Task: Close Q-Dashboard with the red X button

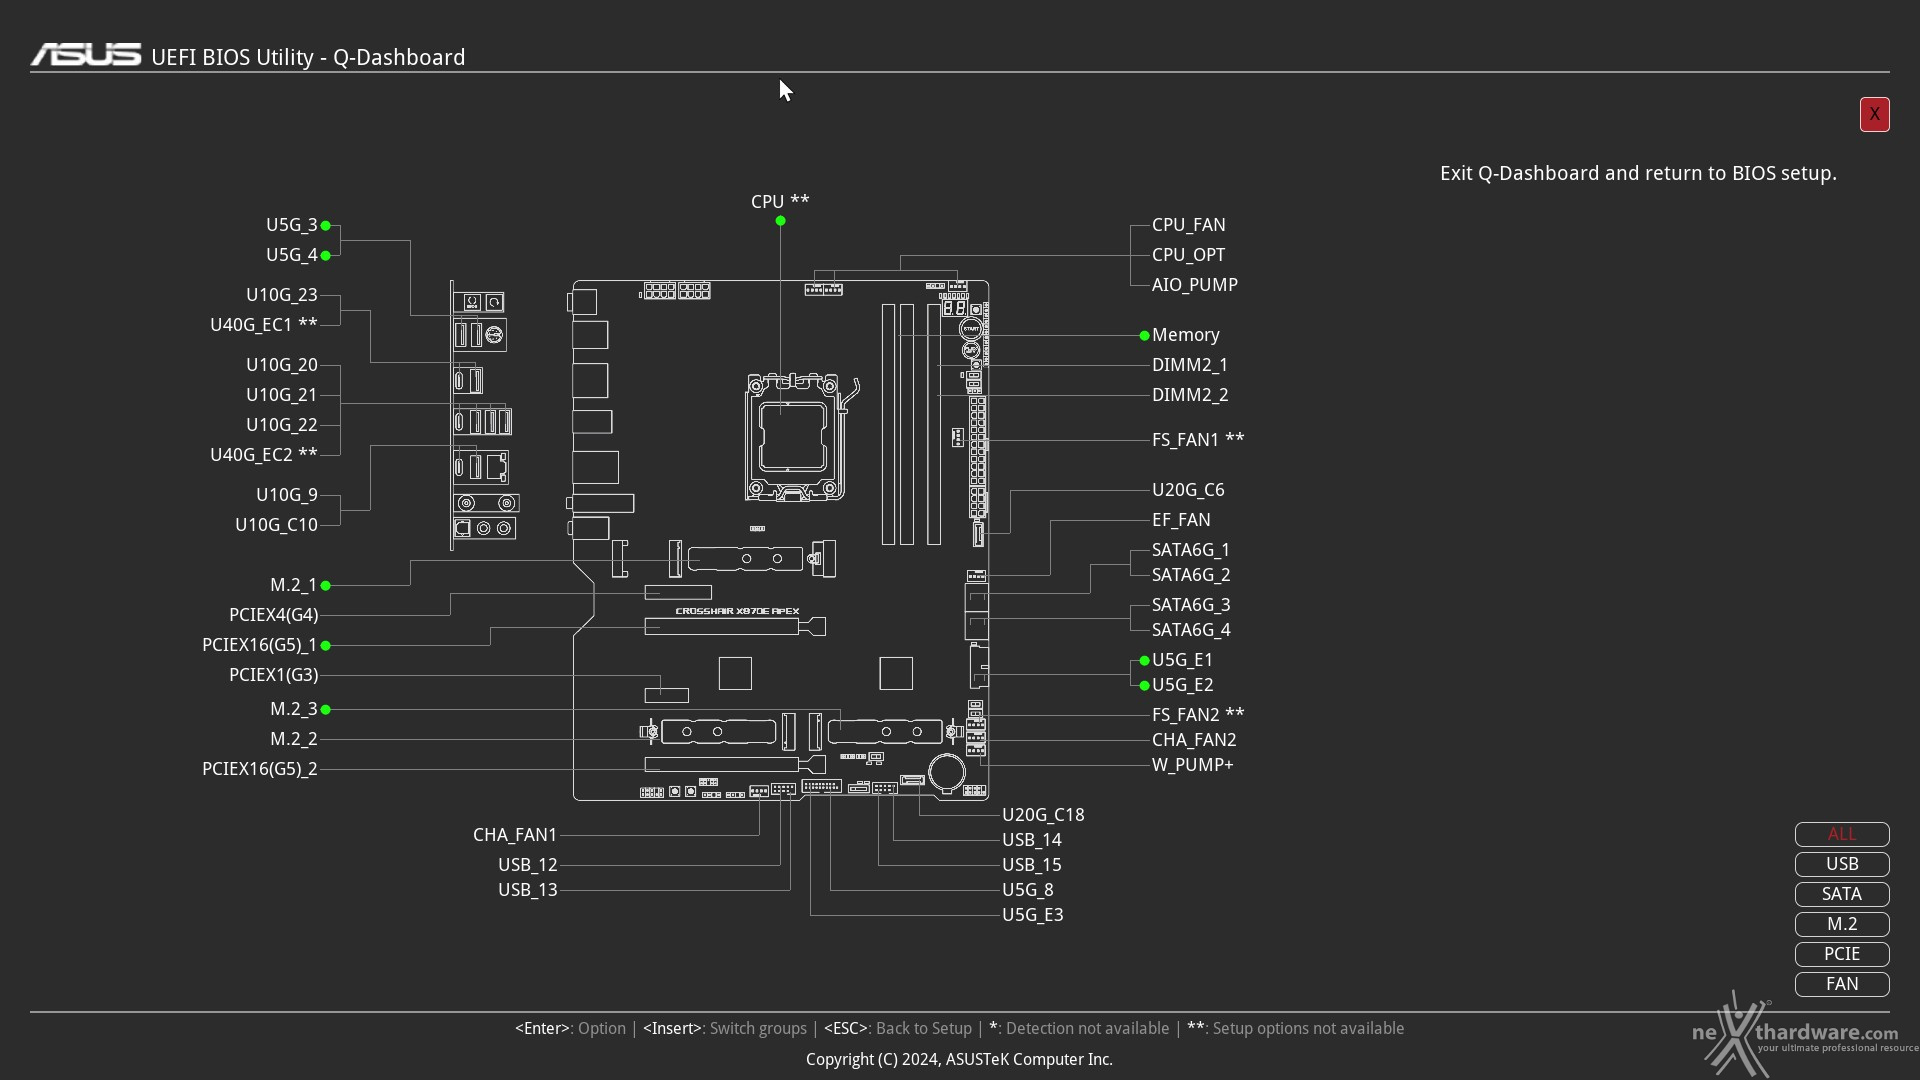Action: pyautogui.click(x=1874, y=115)
